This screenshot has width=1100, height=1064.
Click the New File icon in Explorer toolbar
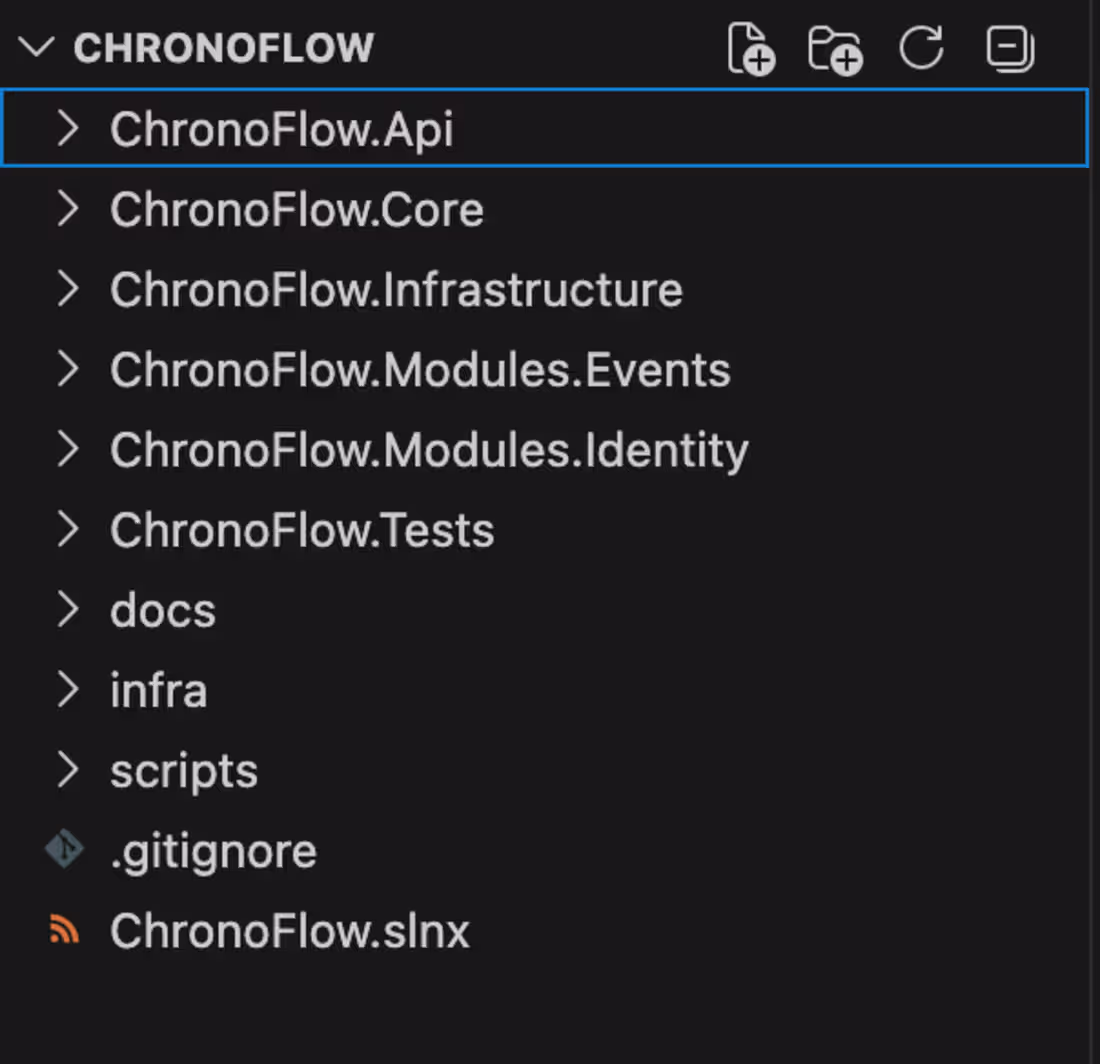[750, 48]
